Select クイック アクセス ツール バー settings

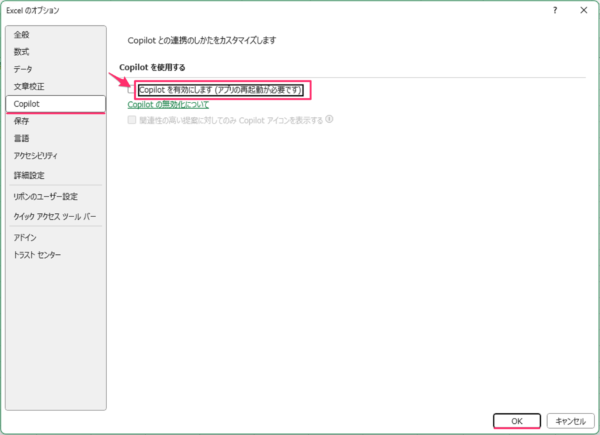pyautogui.click(x=54, y=216)
